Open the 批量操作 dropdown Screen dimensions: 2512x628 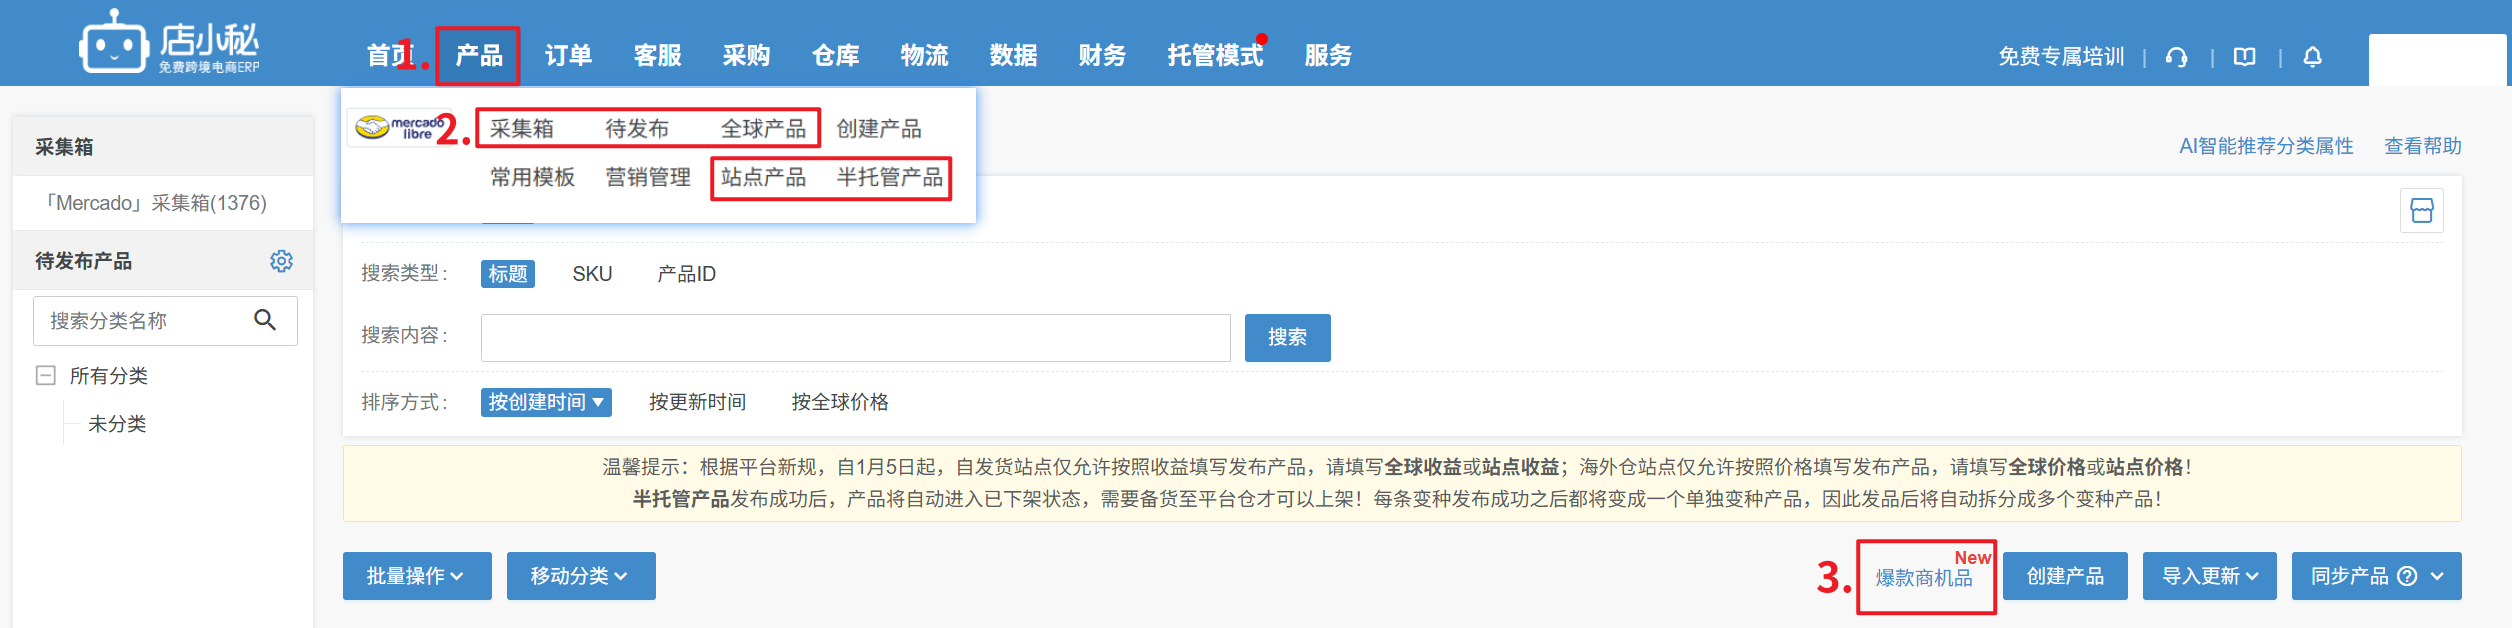(x=417, y=576)
